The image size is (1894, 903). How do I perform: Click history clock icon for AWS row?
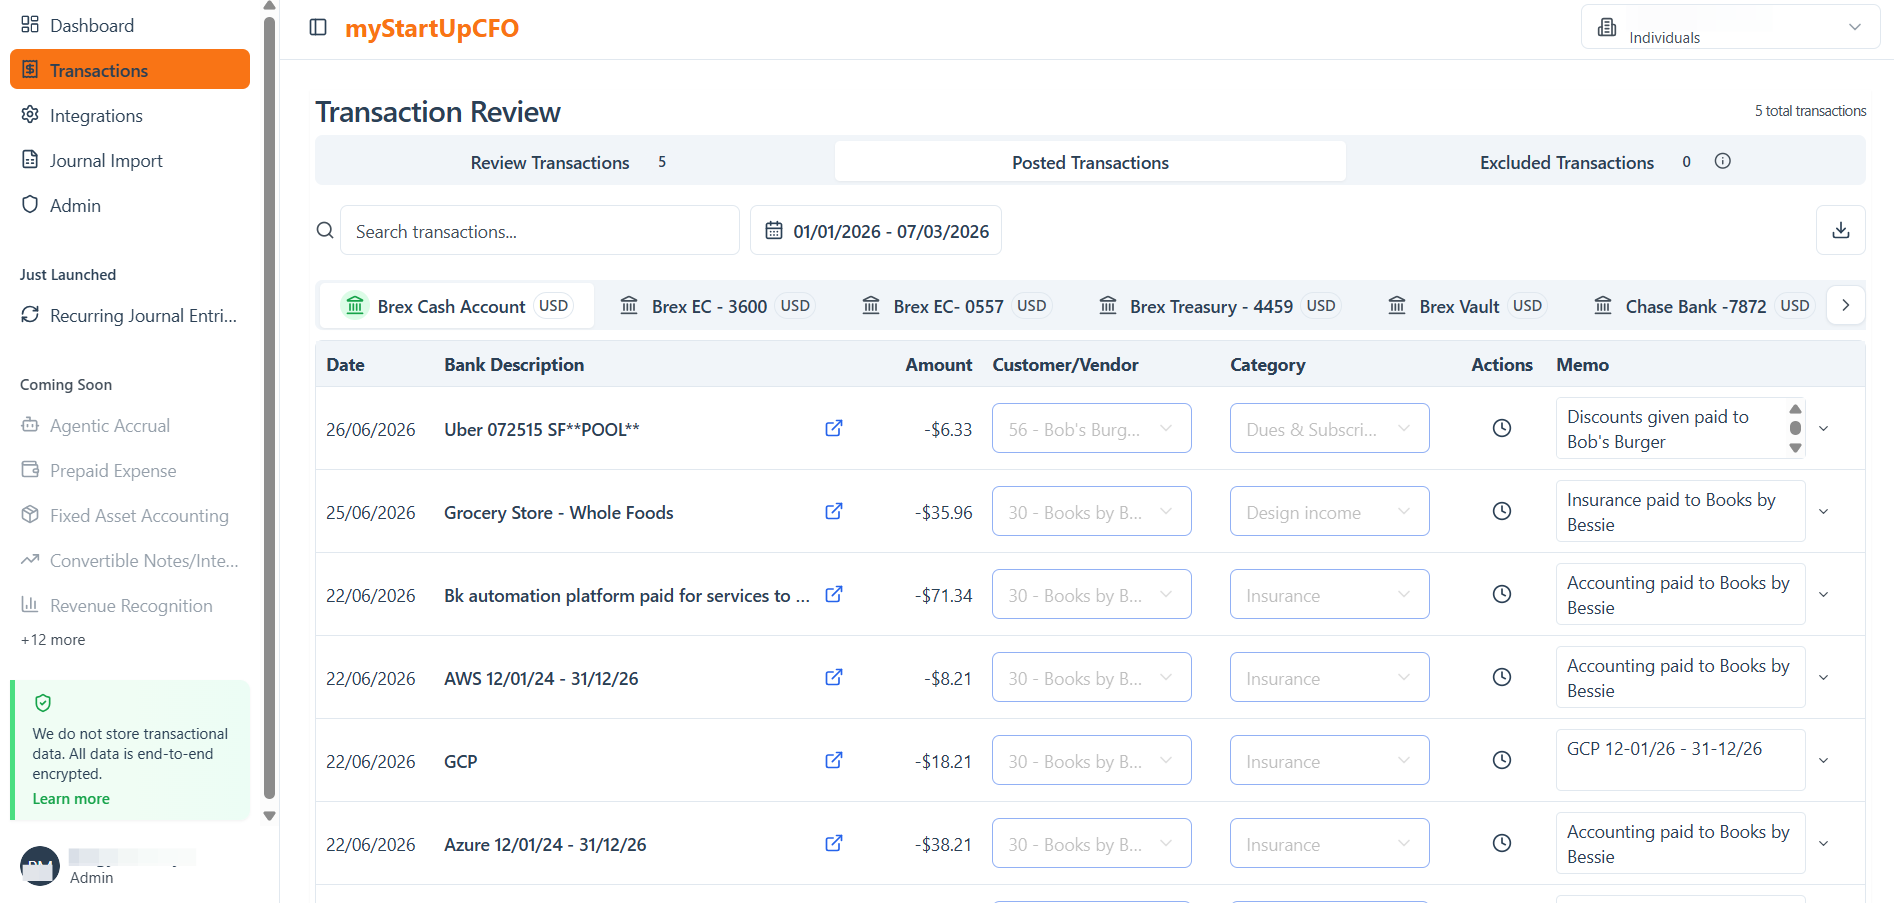[x=1501, y=677]
